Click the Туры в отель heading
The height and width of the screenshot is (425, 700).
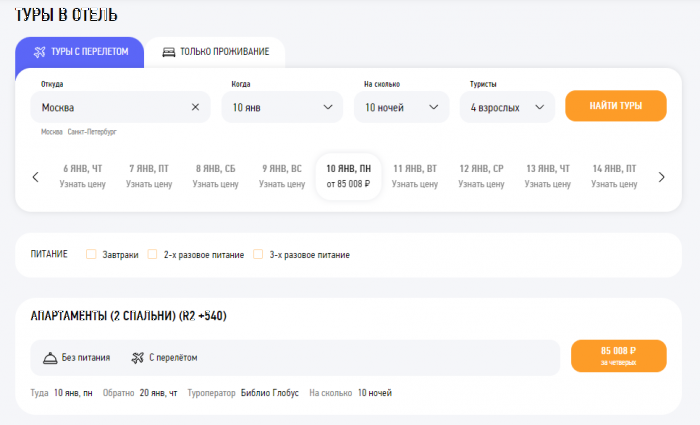pos(66,15)
